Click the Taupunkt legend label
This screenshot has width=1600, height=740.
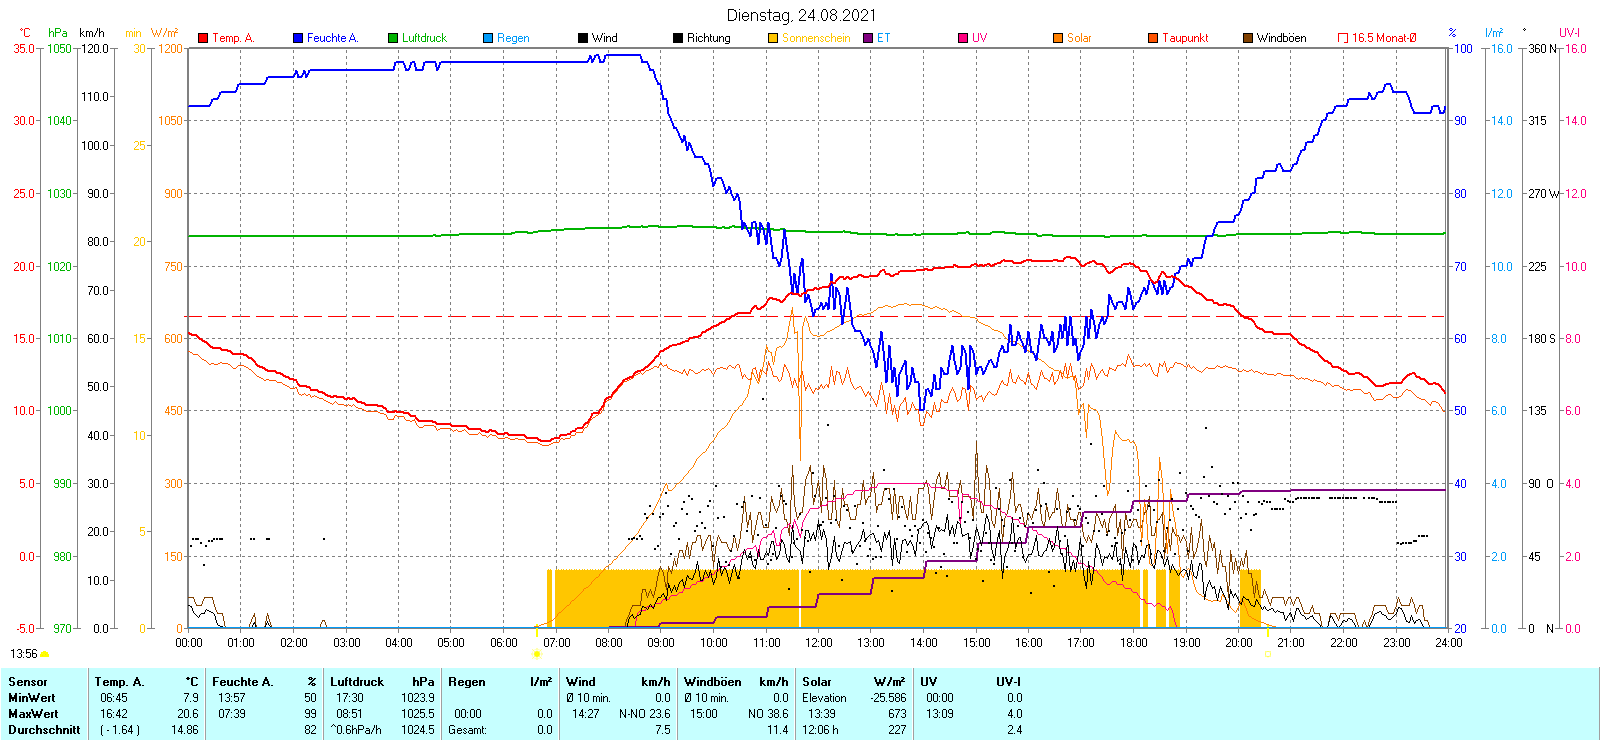1185,38
